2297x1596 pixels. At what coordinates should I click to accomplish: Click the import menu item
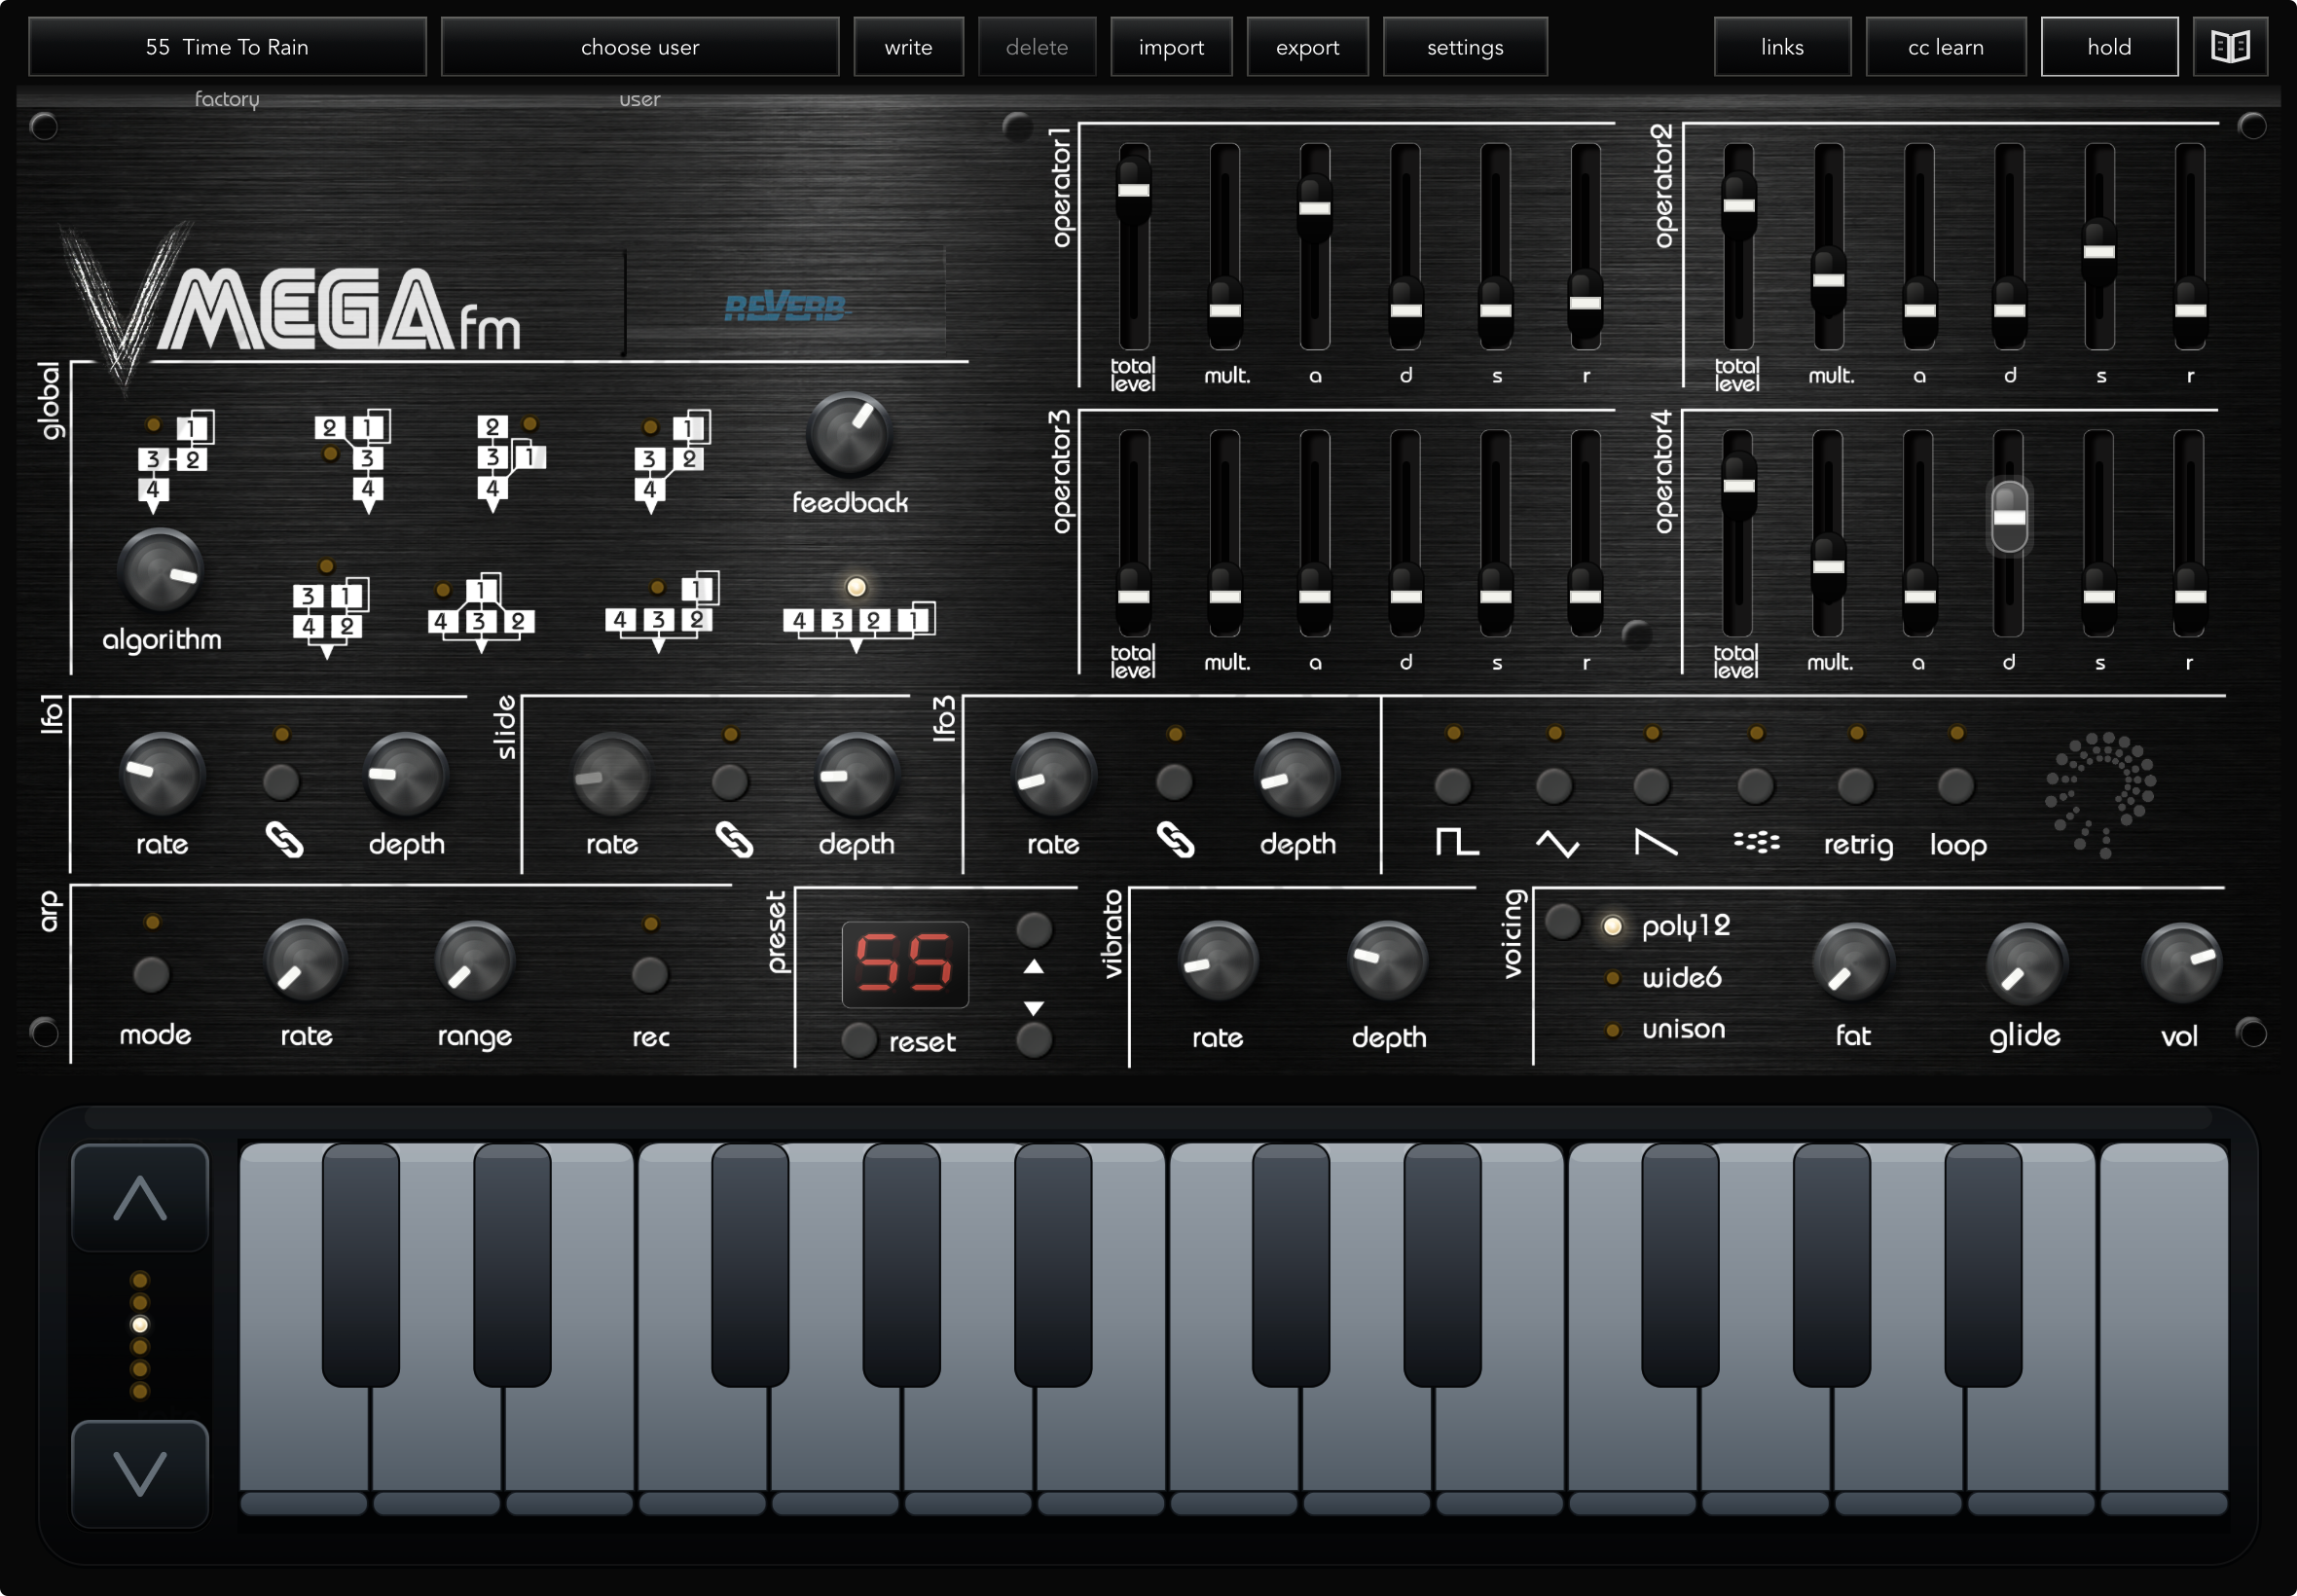coord(1171,47)
